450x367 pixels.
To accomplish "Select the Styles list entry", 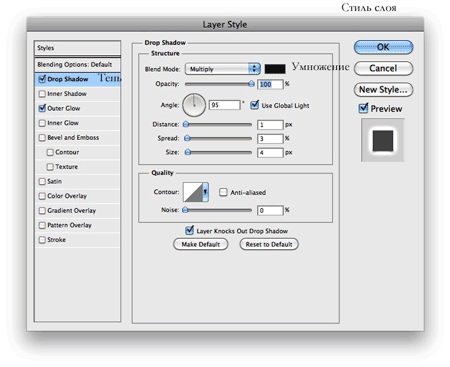I will pyautogui.click(x=77, y=48).
